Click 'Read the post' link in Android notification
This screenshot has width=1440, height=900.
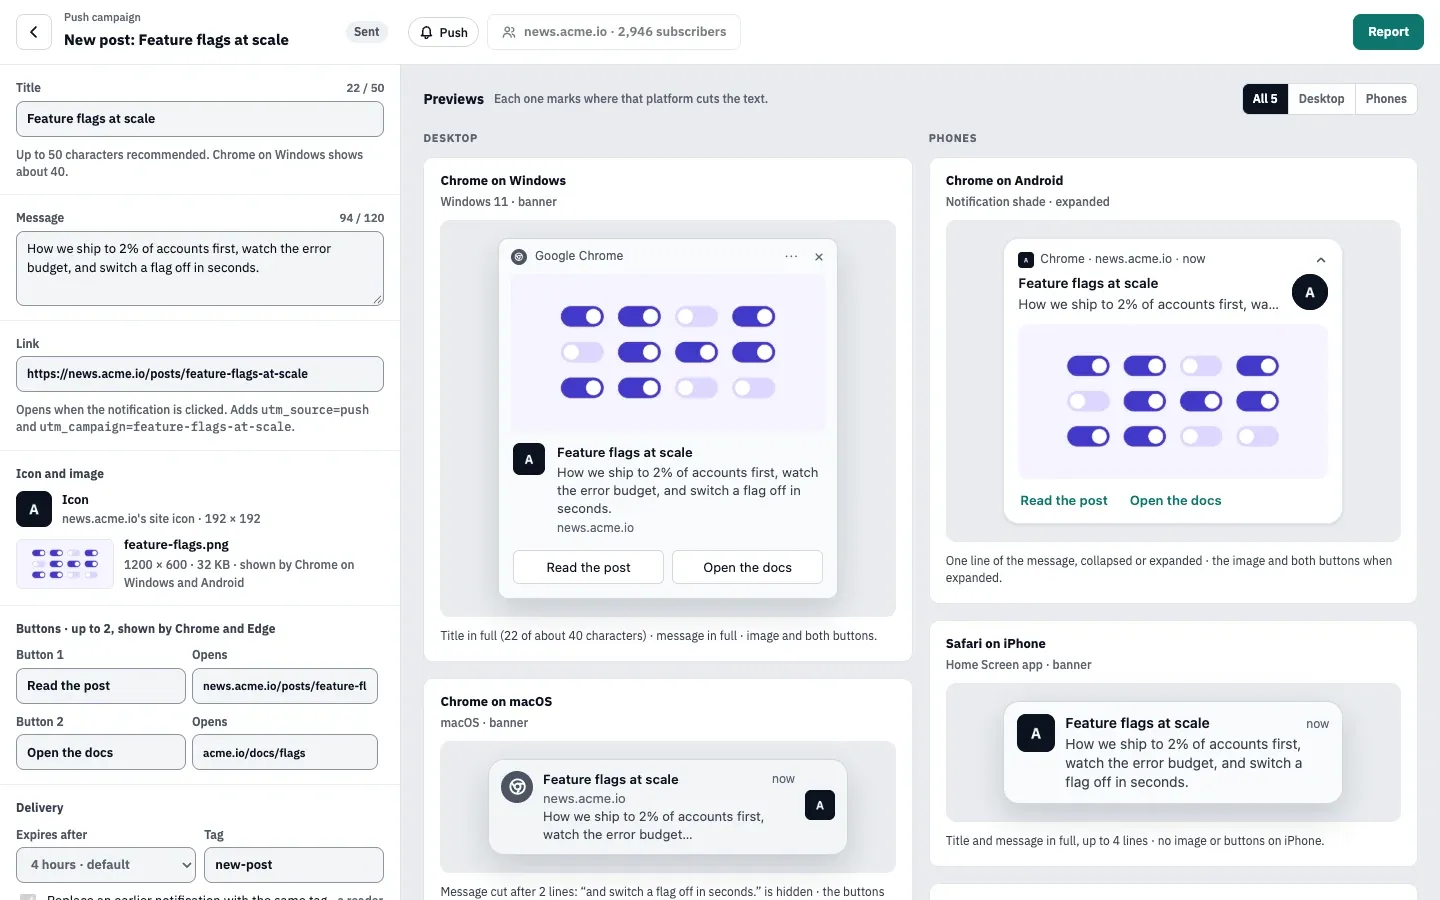pyautogui.click(x=1064, y=501)
